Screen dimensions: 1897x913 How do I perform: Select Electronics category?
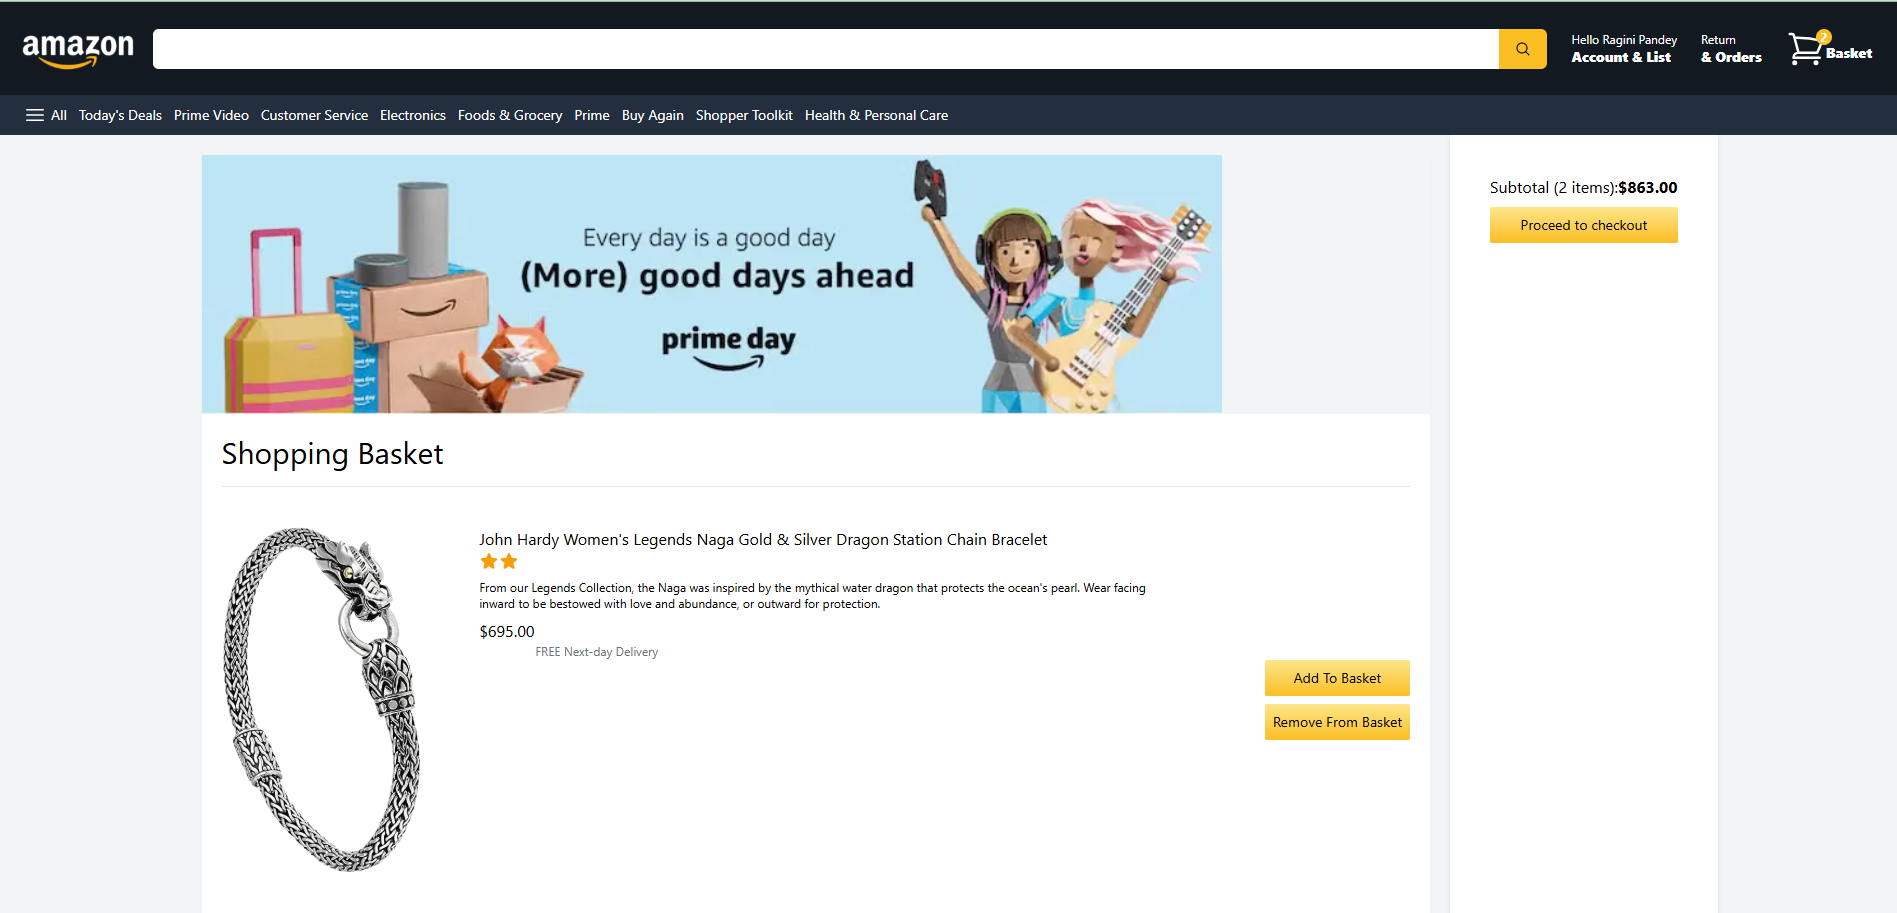click(413, 115)
